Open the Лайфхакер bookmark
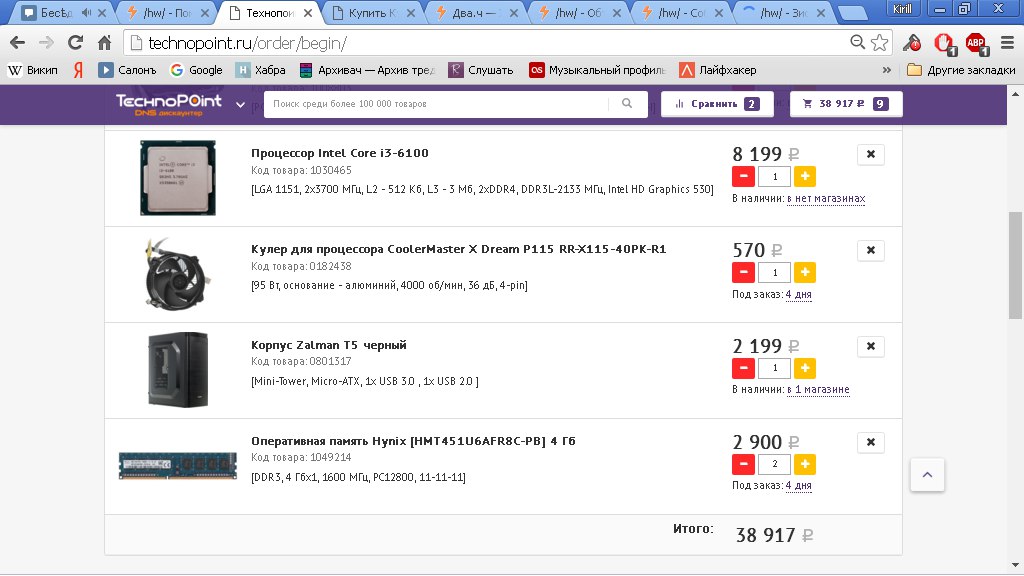This screenshot has height=576, width=1024. 718,70
